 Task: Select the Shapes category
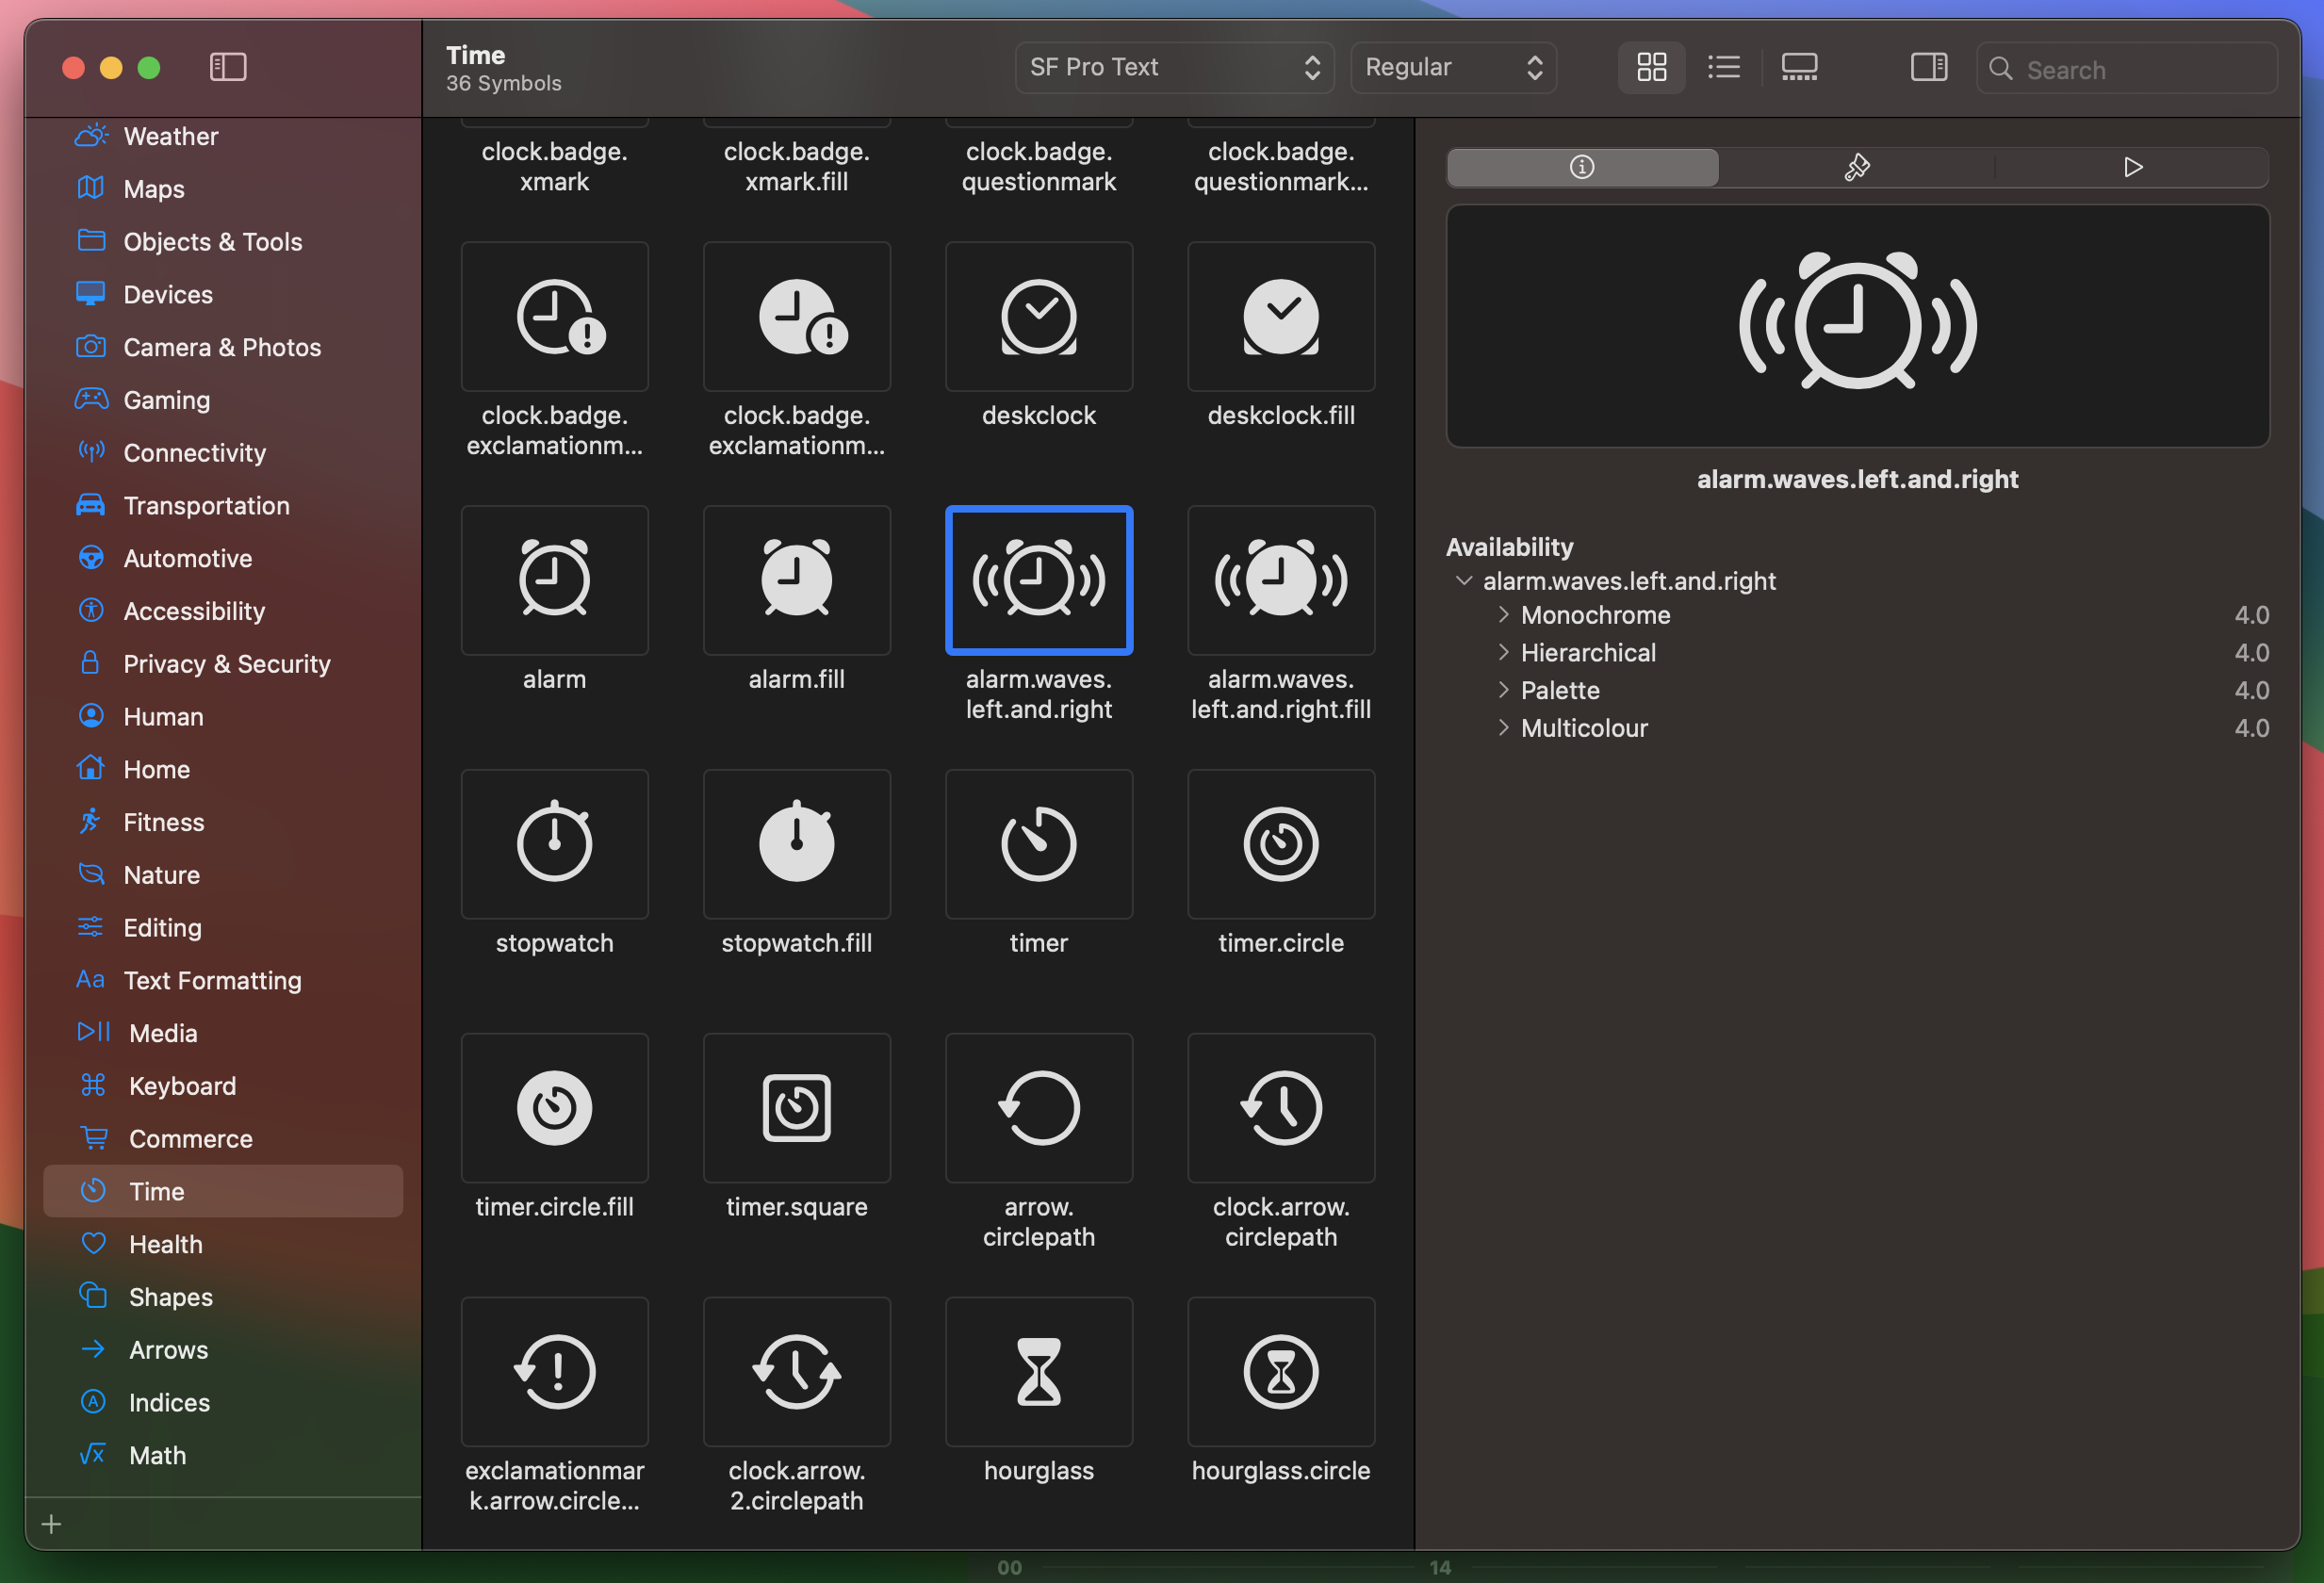click(x=223, y=1297)
